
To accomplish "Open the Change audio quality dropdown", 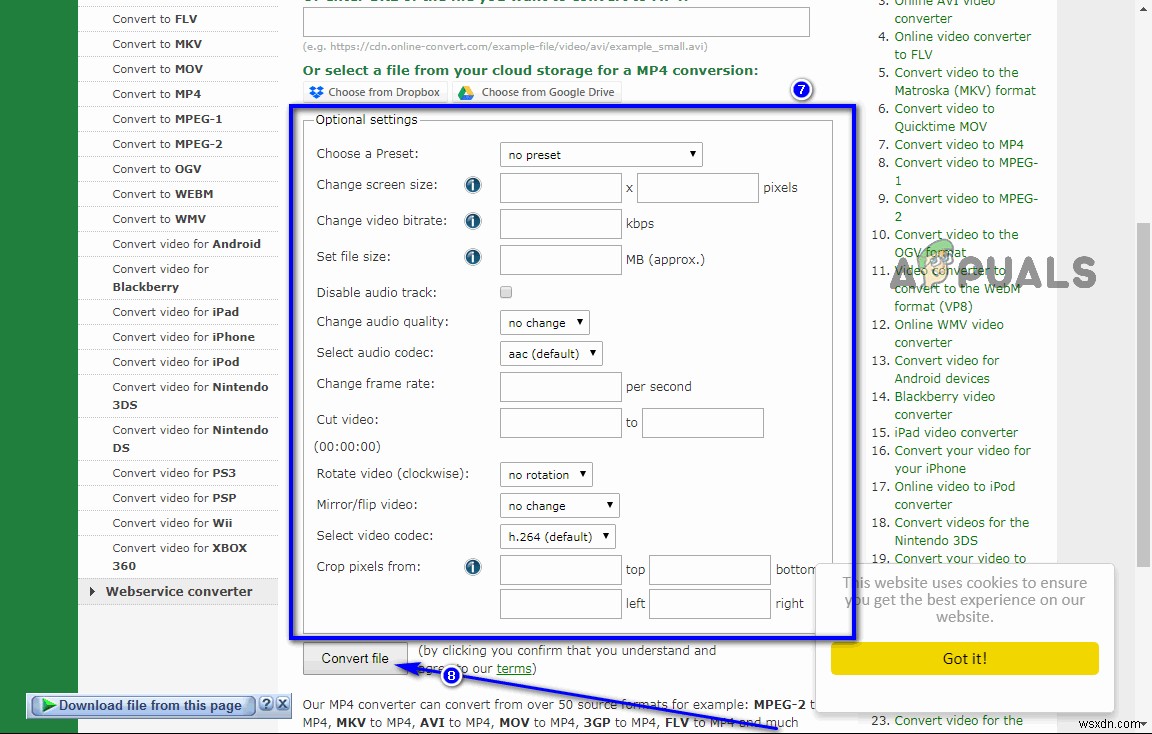I will click(x=544, y=323).
